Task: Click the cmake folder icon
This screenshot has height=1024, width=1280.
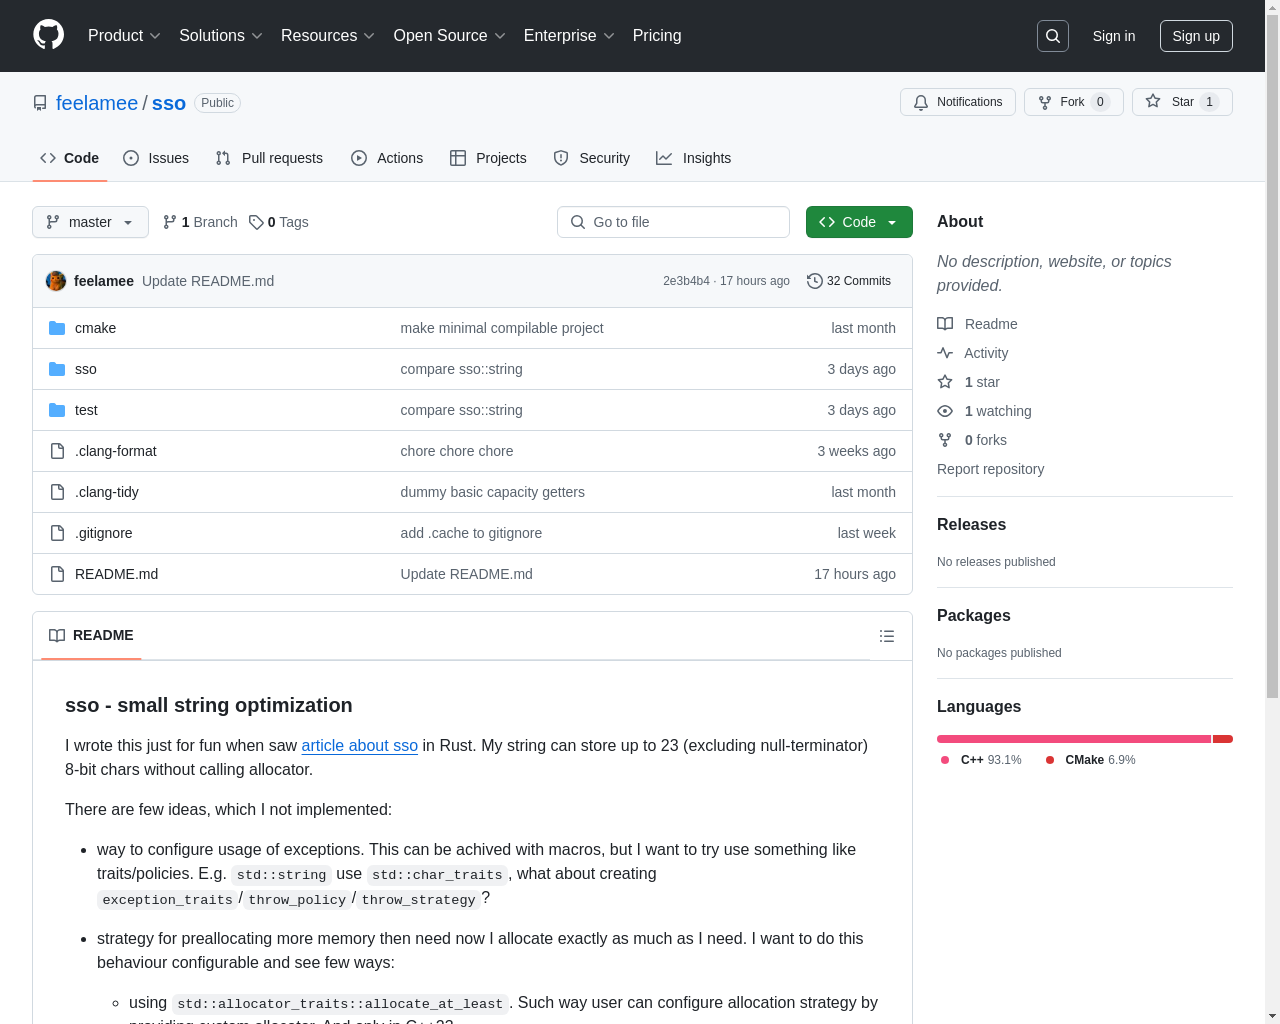Action: [x=57, y=328]
